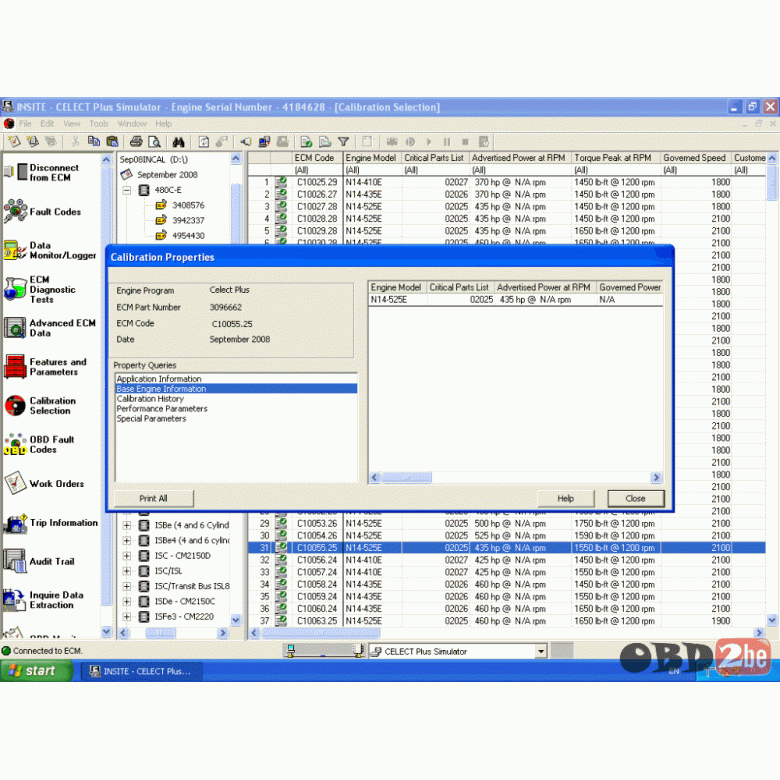Open Data Monitor/Logger in the sidebar

click(50, 250)
